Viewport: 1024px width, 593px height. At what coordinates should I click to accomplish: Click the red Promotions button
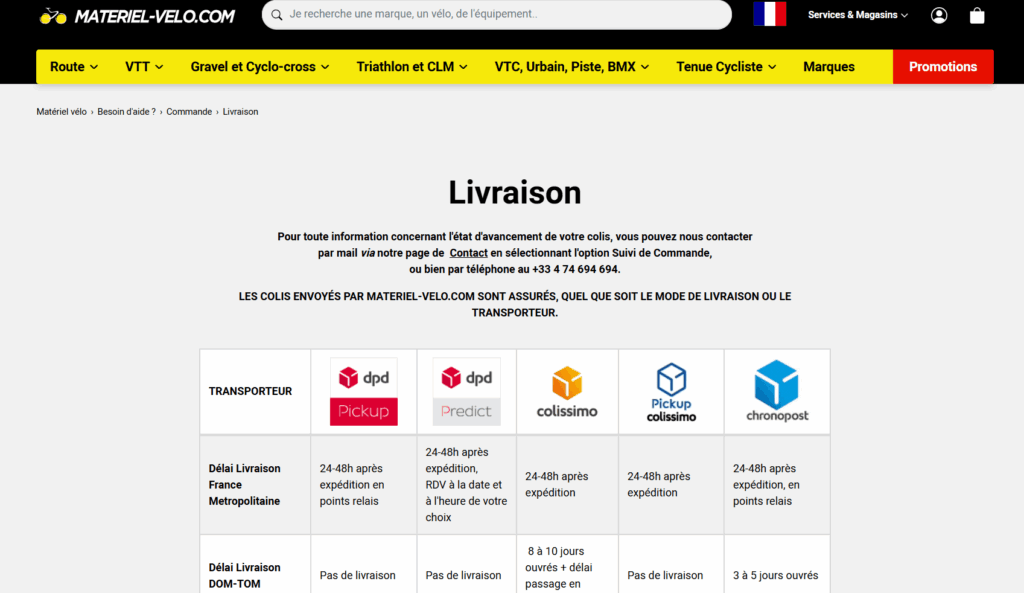click(943, 67)
